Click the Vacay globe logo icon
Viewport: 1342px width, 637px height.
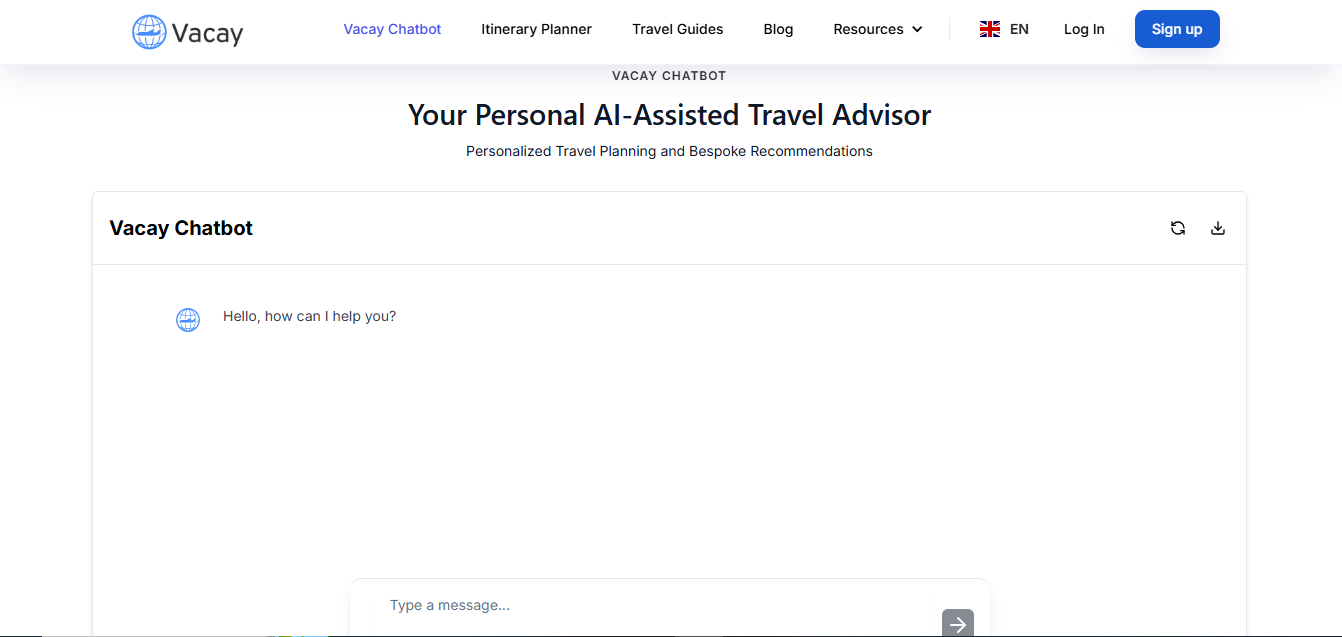click(149, 32)
